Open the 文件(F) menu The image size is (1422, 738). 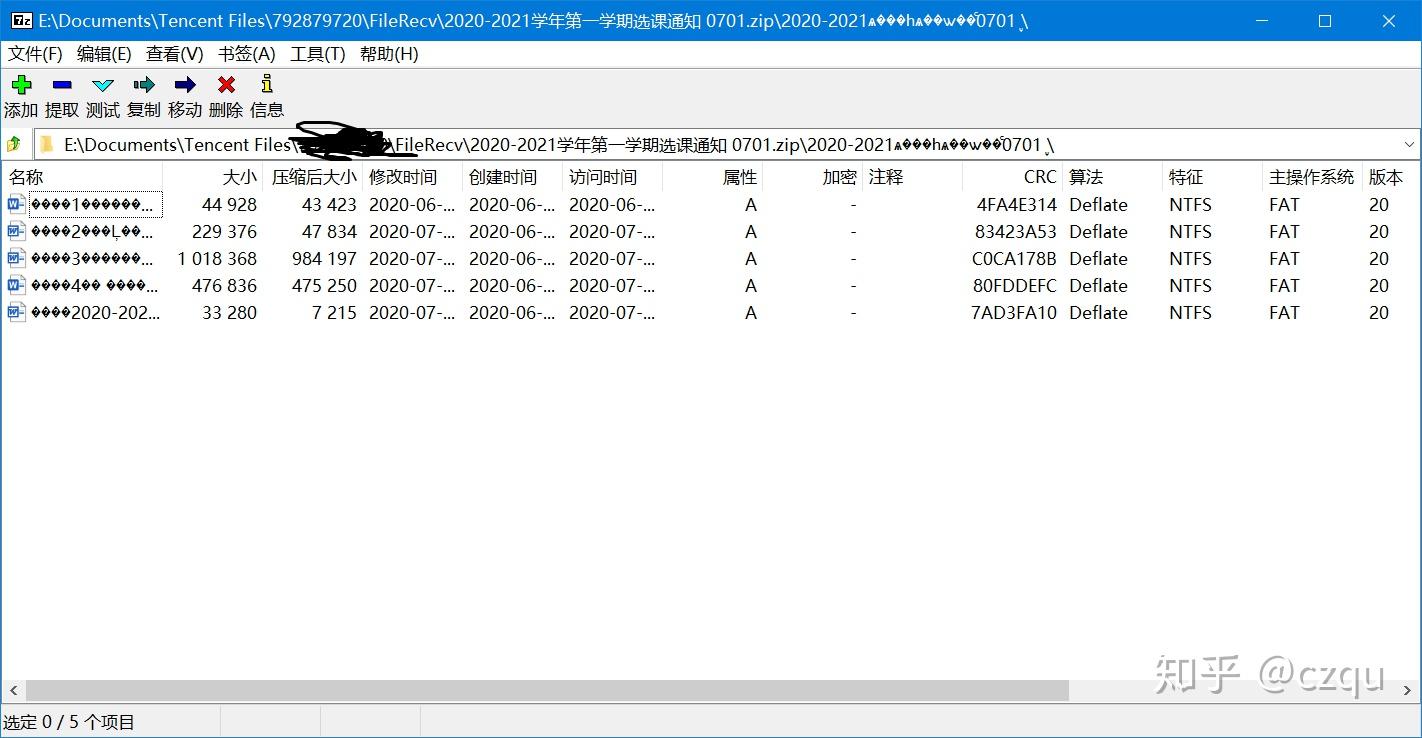pos(33,54)
